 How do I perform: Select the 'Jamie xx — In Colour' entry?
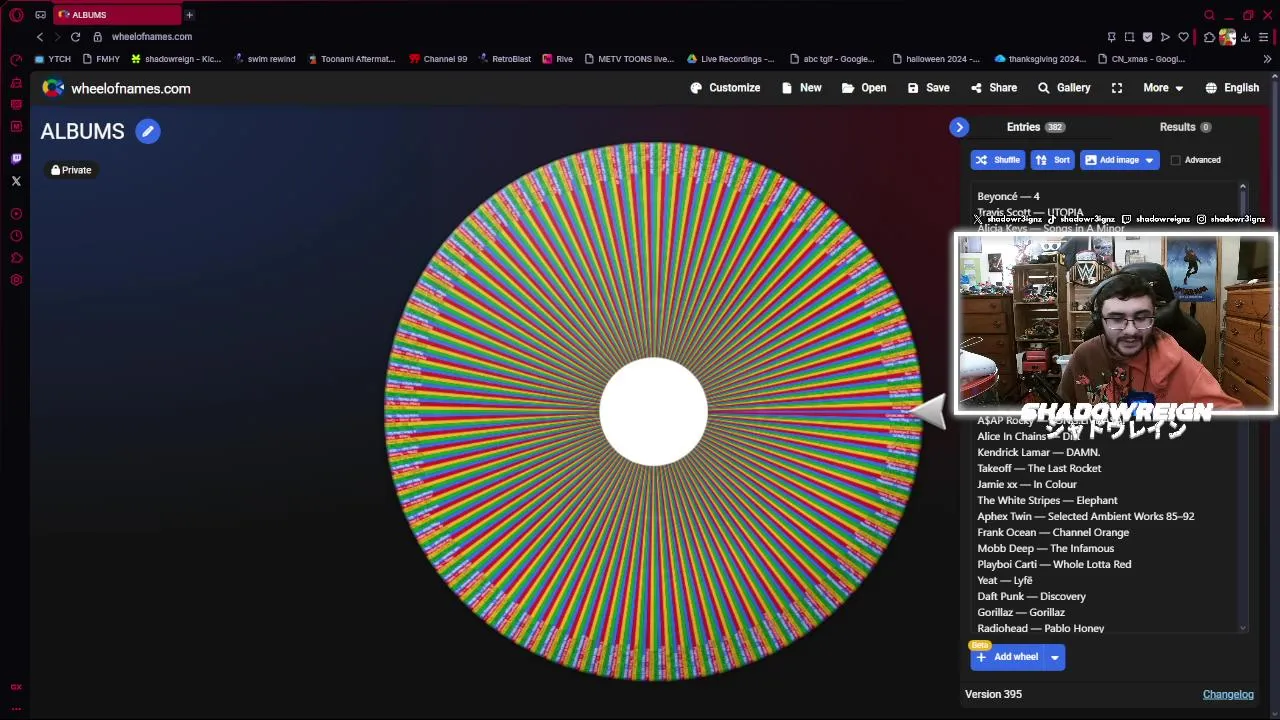point(1027,484)
